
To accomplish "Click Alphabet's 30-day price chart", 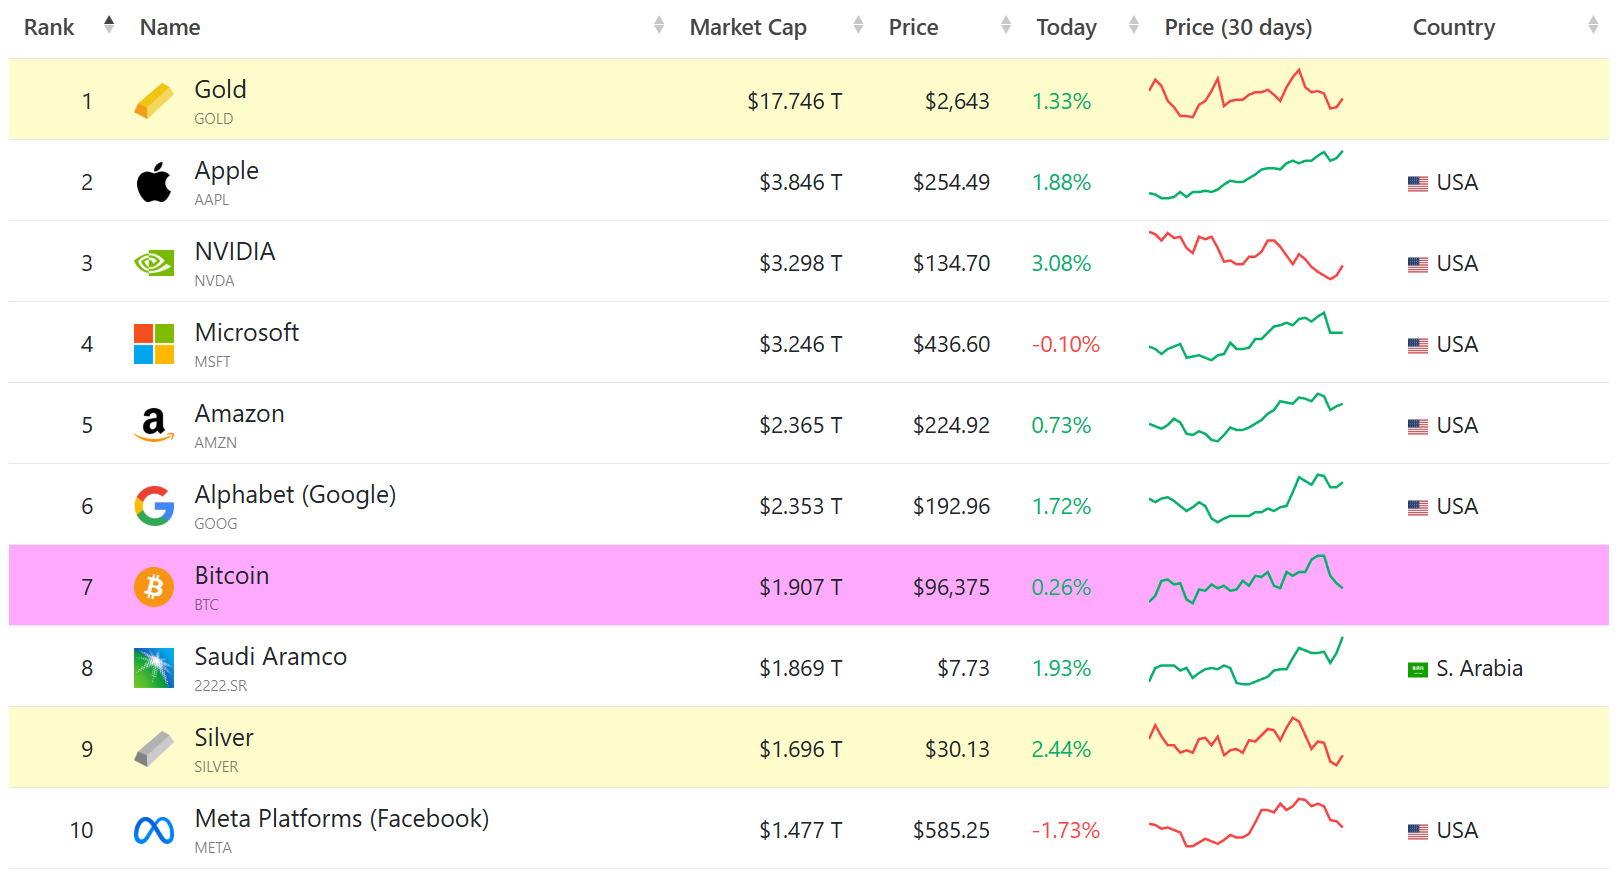I will pos(1246,498).
